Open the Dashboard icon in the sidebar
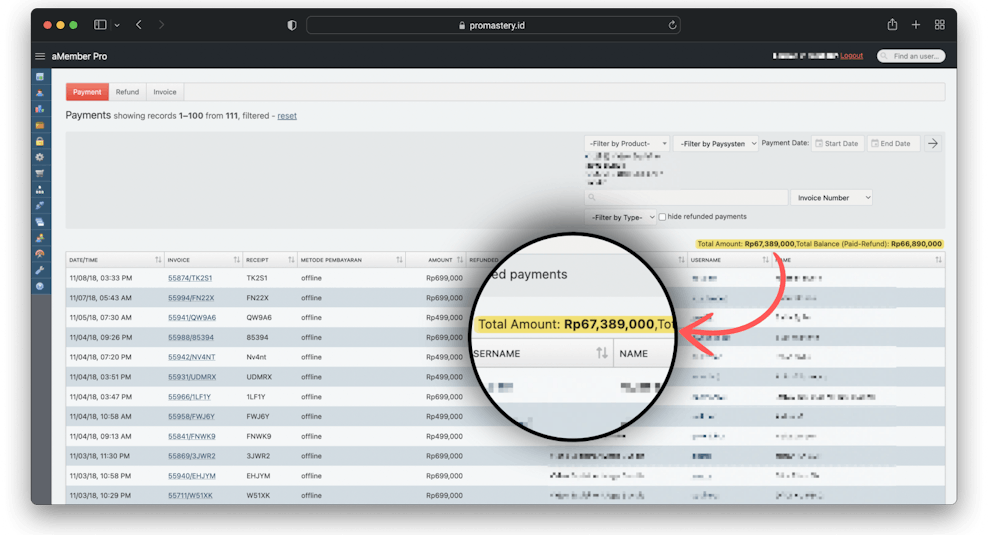The image size is (988, 535). [40, 77]
